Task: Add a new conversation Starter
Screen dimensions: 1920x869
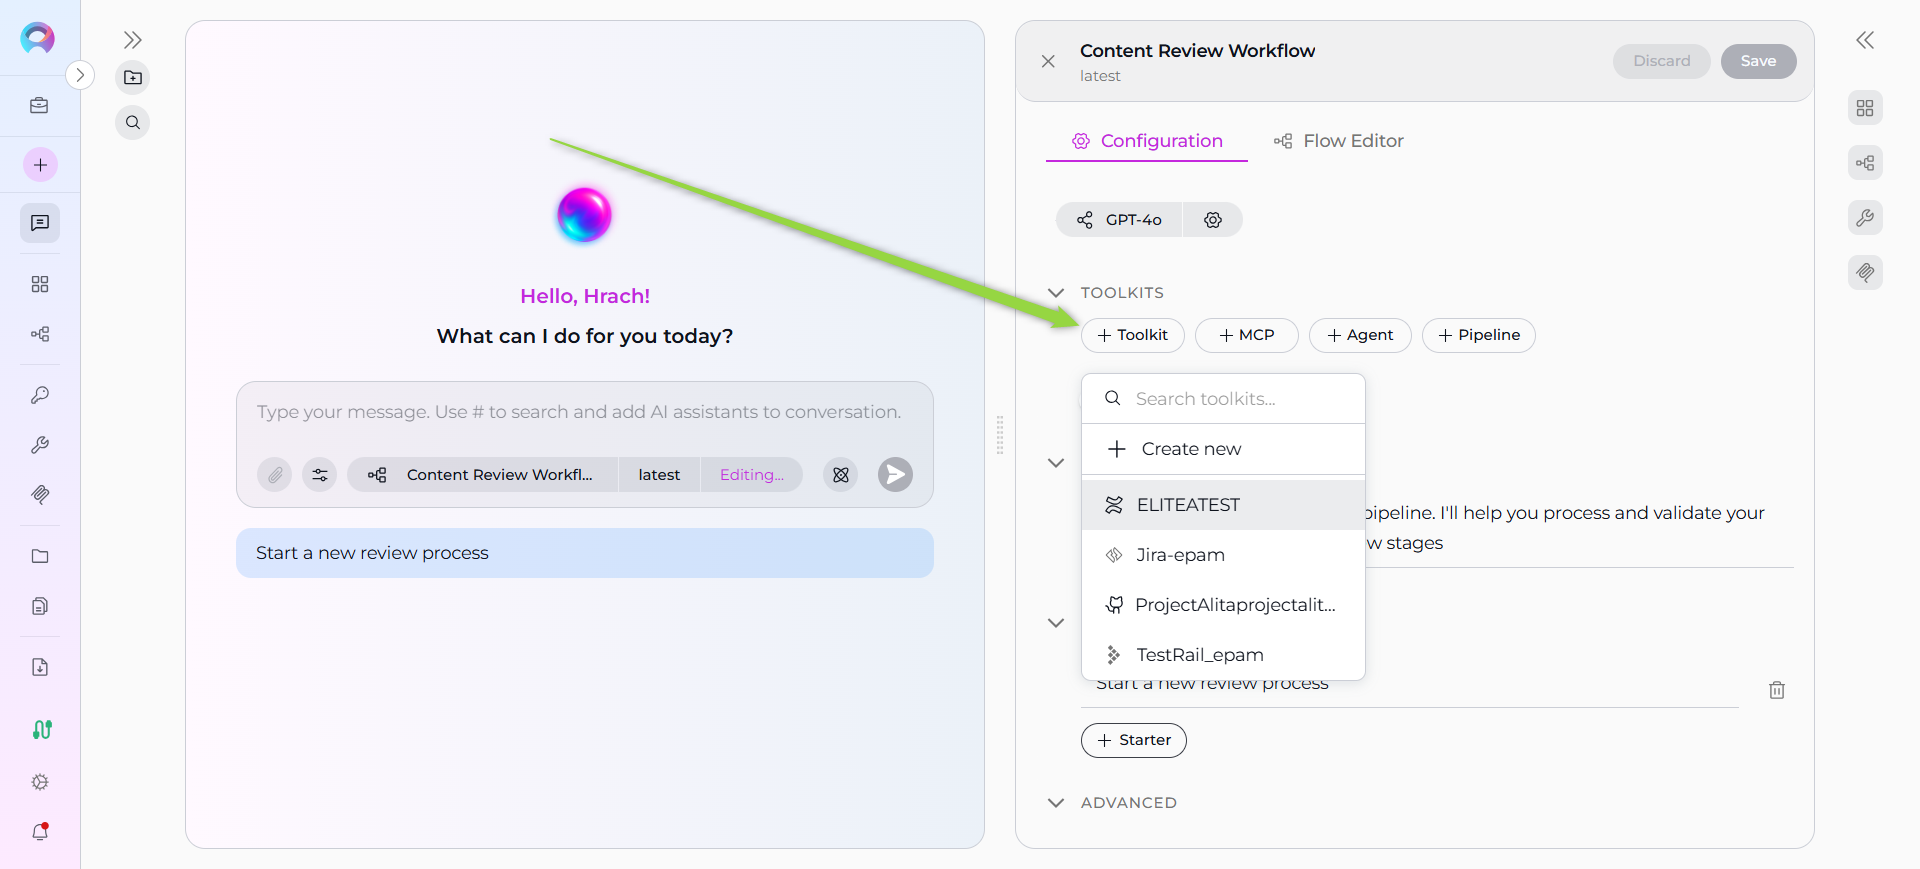Action: [1133, 740]
